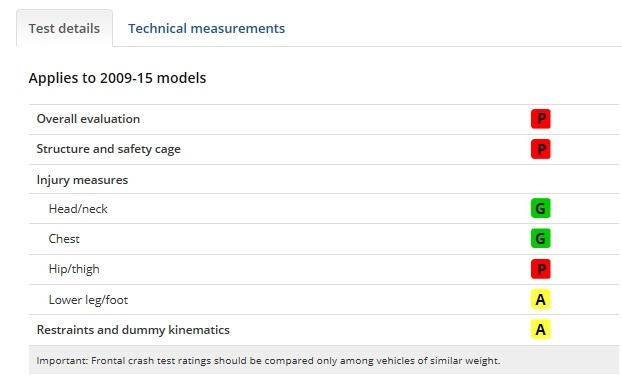The width and height of the screenshot is (622, 383).
Task: Click the Restraints and dummy kinematics label
Action: tap(133, 330)
